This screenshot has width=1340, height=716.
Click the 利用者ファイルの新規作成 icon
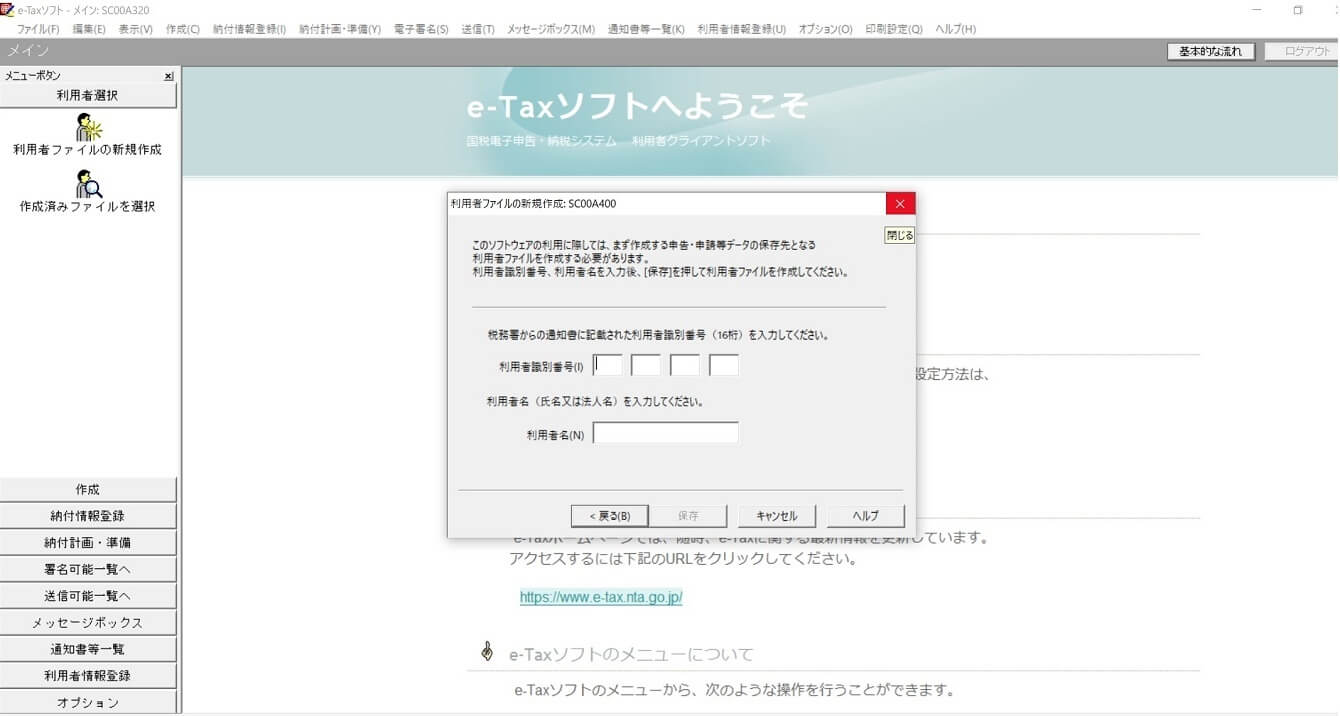pyautogui.click(x=88, y=127)
